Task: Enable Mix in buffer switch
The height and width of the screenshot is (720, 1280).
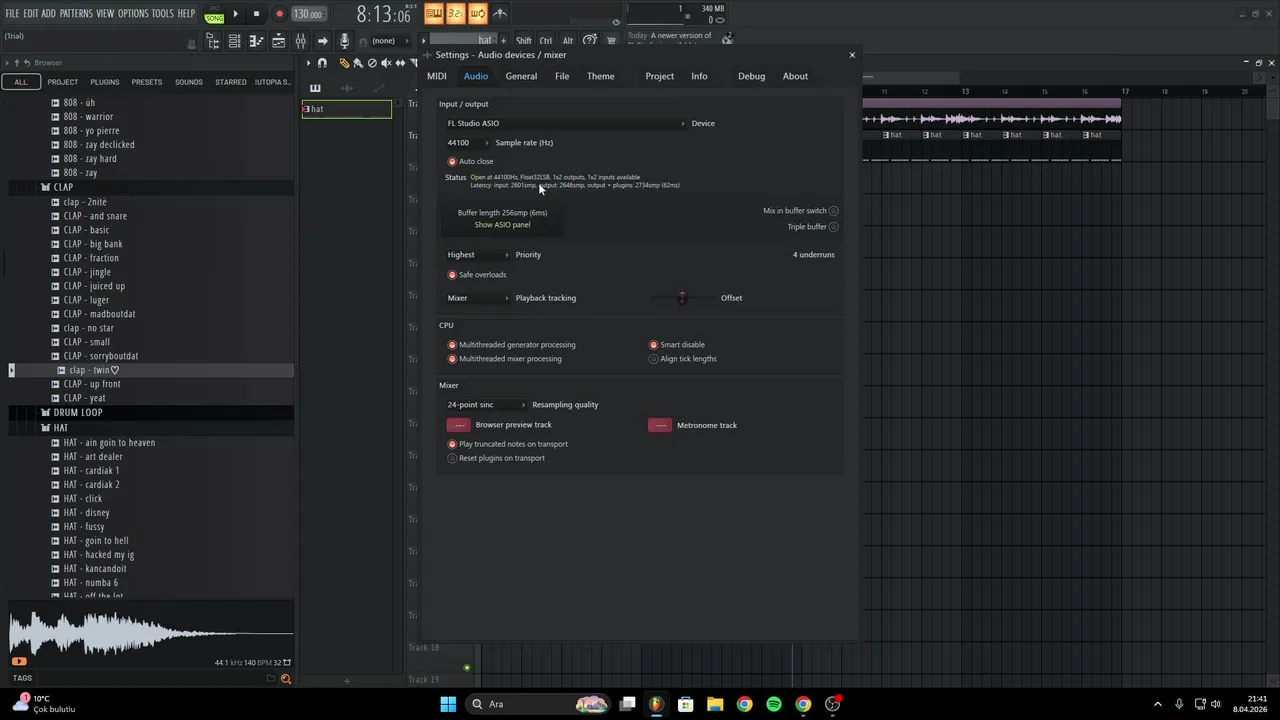Action: (x=801, y=211)
